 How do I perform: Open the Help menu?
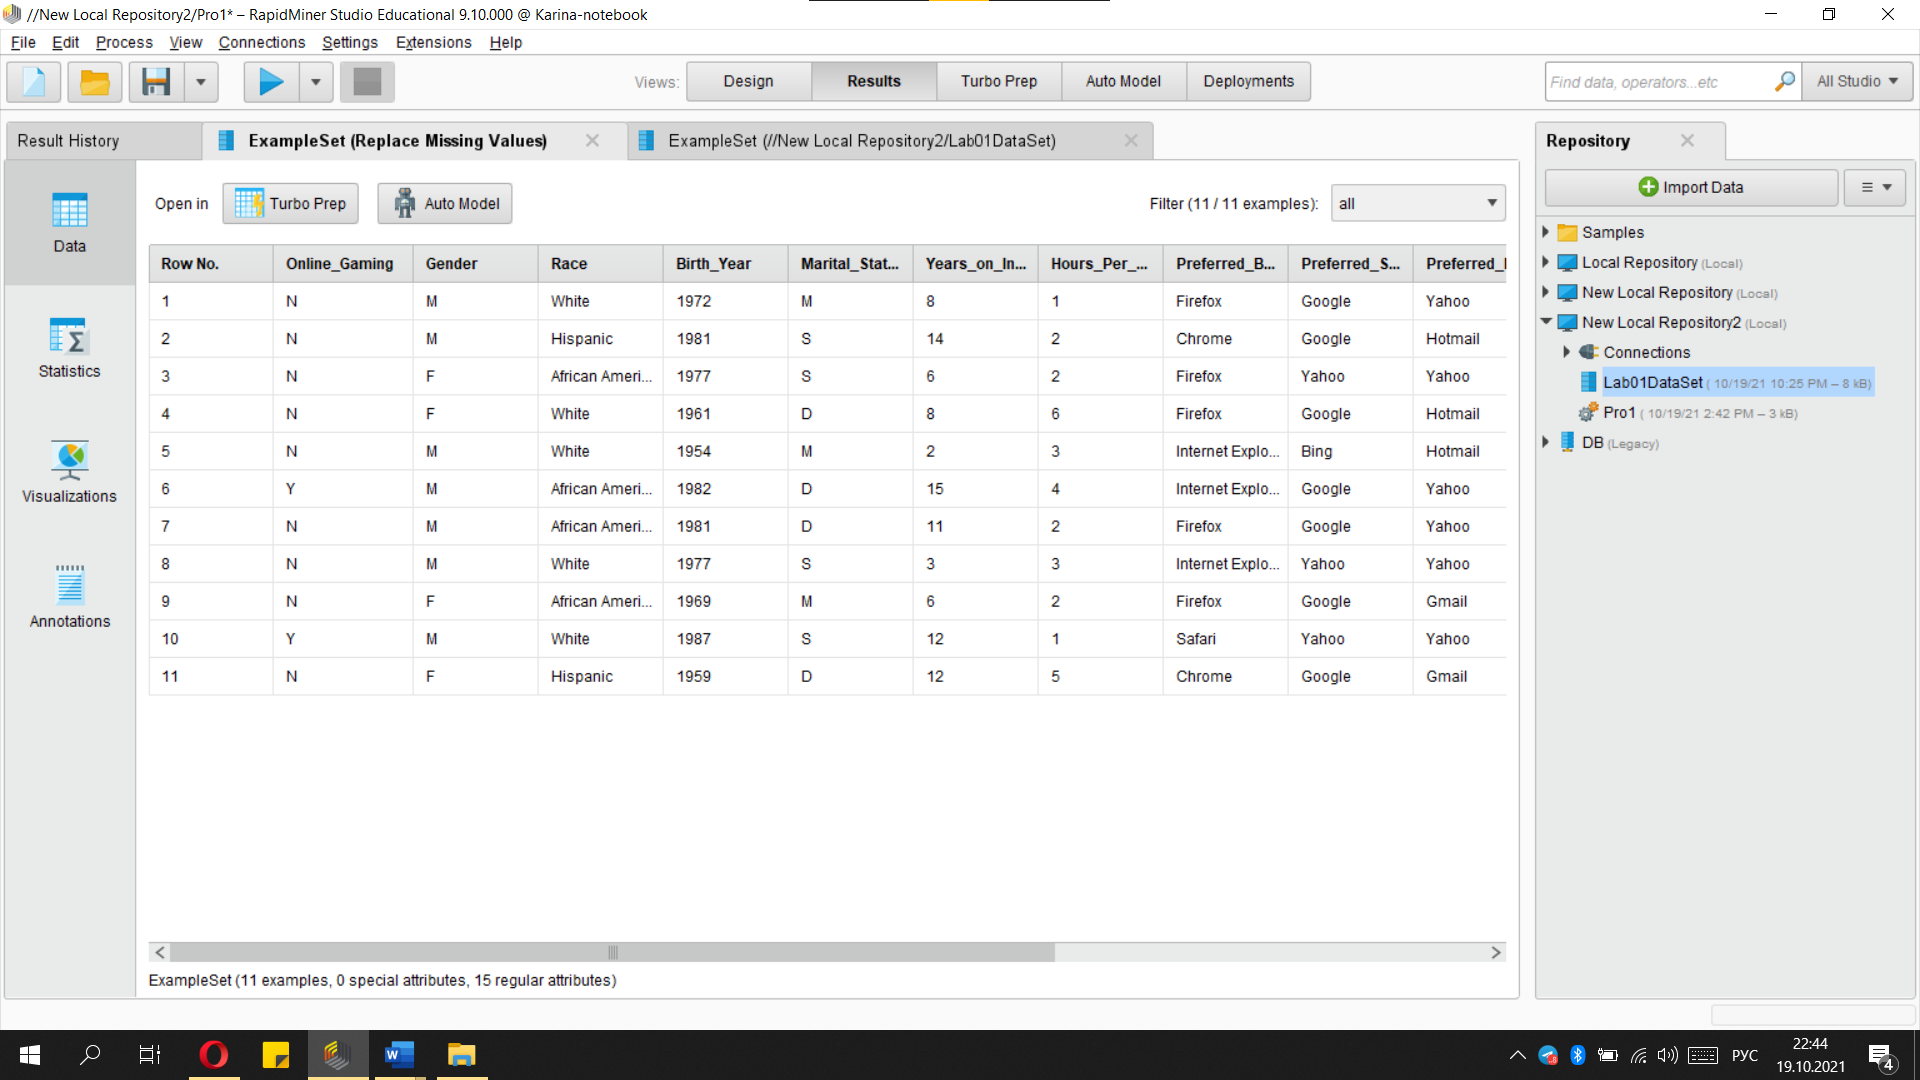tap(505, 42)
